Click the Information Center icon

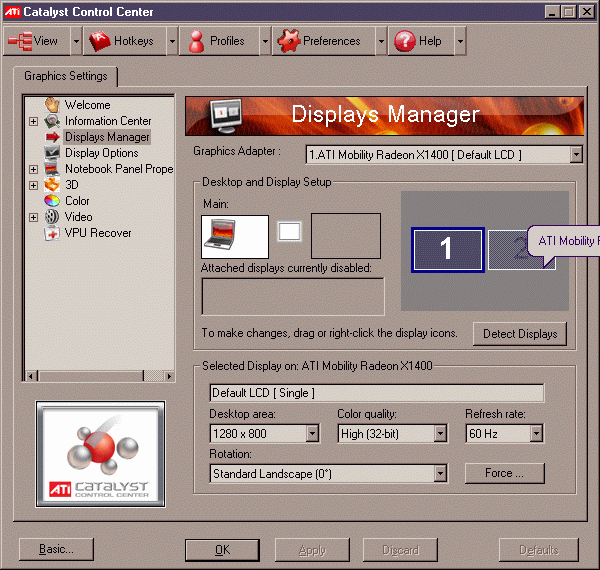pyautogui.click(x=52, y=121)
